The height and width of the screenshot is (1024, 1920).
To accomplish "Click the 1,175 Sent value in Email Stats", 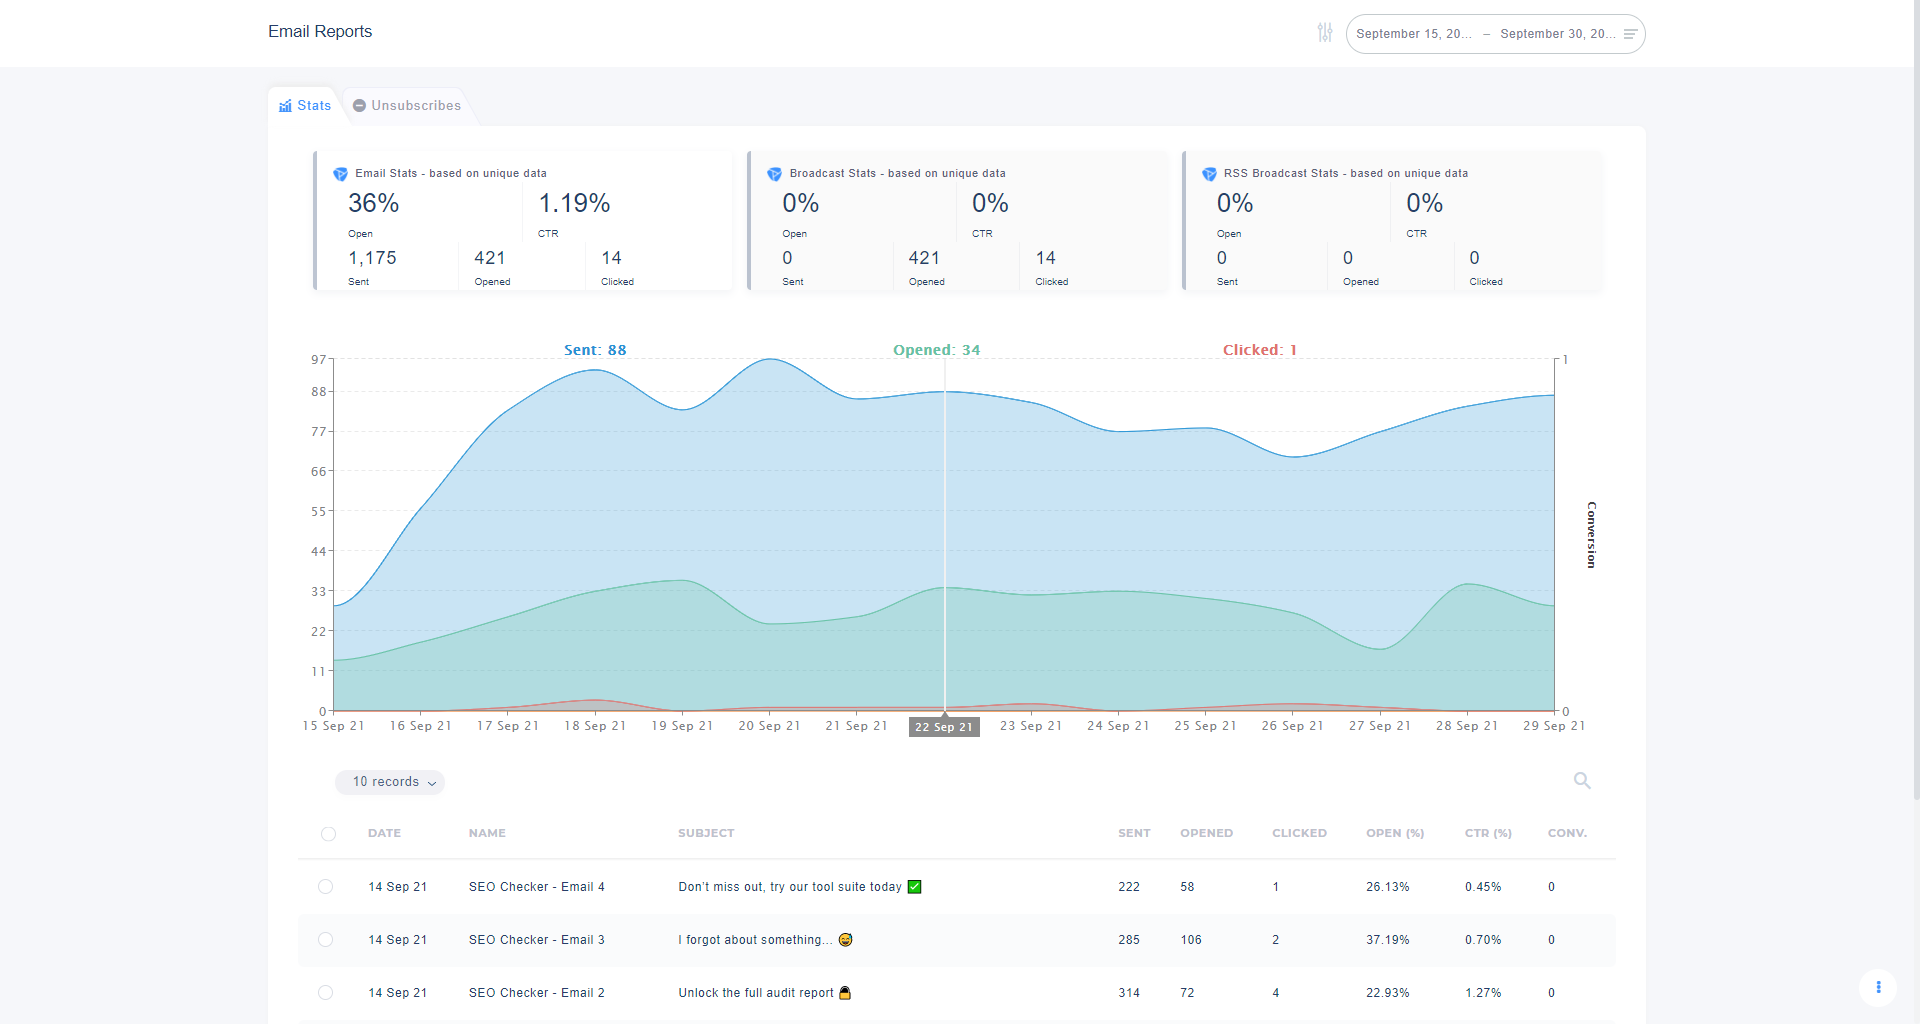I will 372,258.
